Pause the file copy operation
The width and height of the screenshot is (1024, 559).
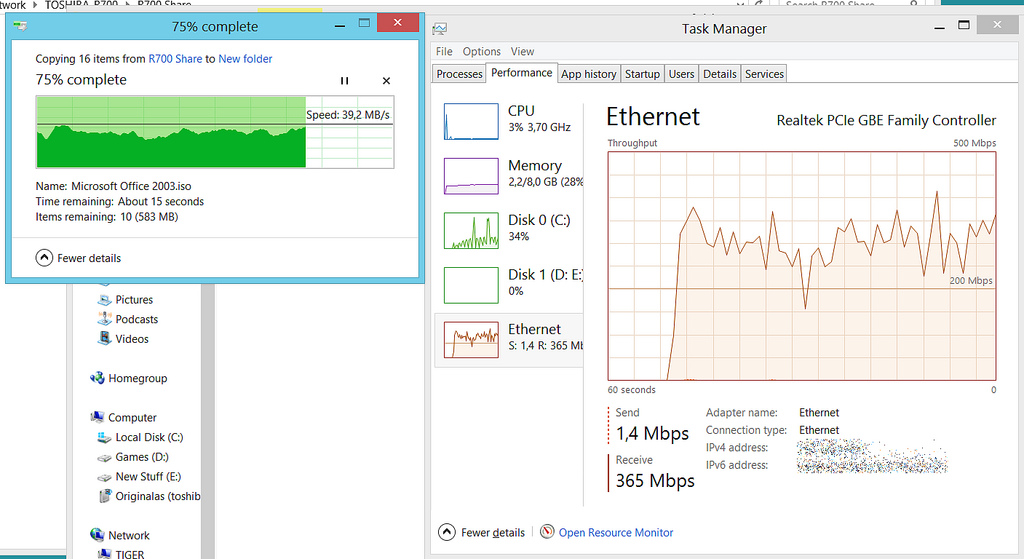click(x=344, y=80)
